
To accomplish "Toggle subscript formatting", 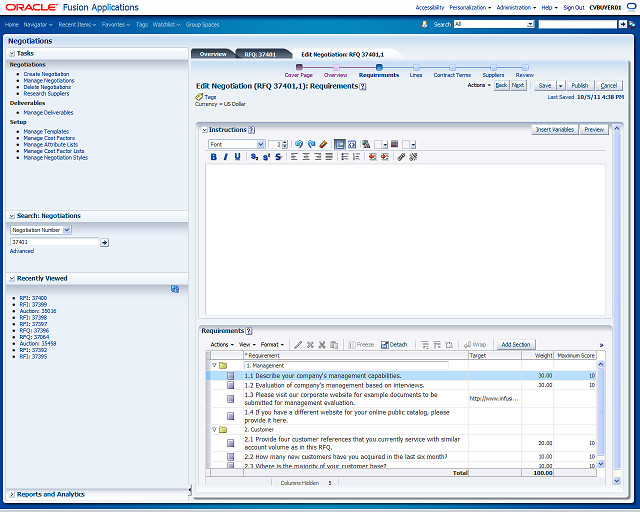I will (x=254, y=157).
